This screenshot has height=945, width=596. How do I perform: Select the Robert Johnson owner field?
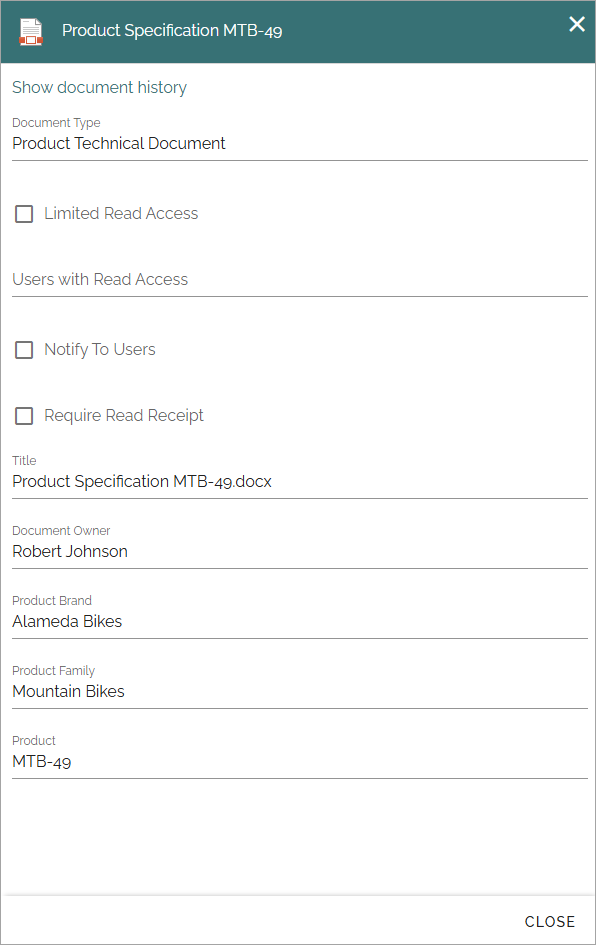click(x=300, y=551)
